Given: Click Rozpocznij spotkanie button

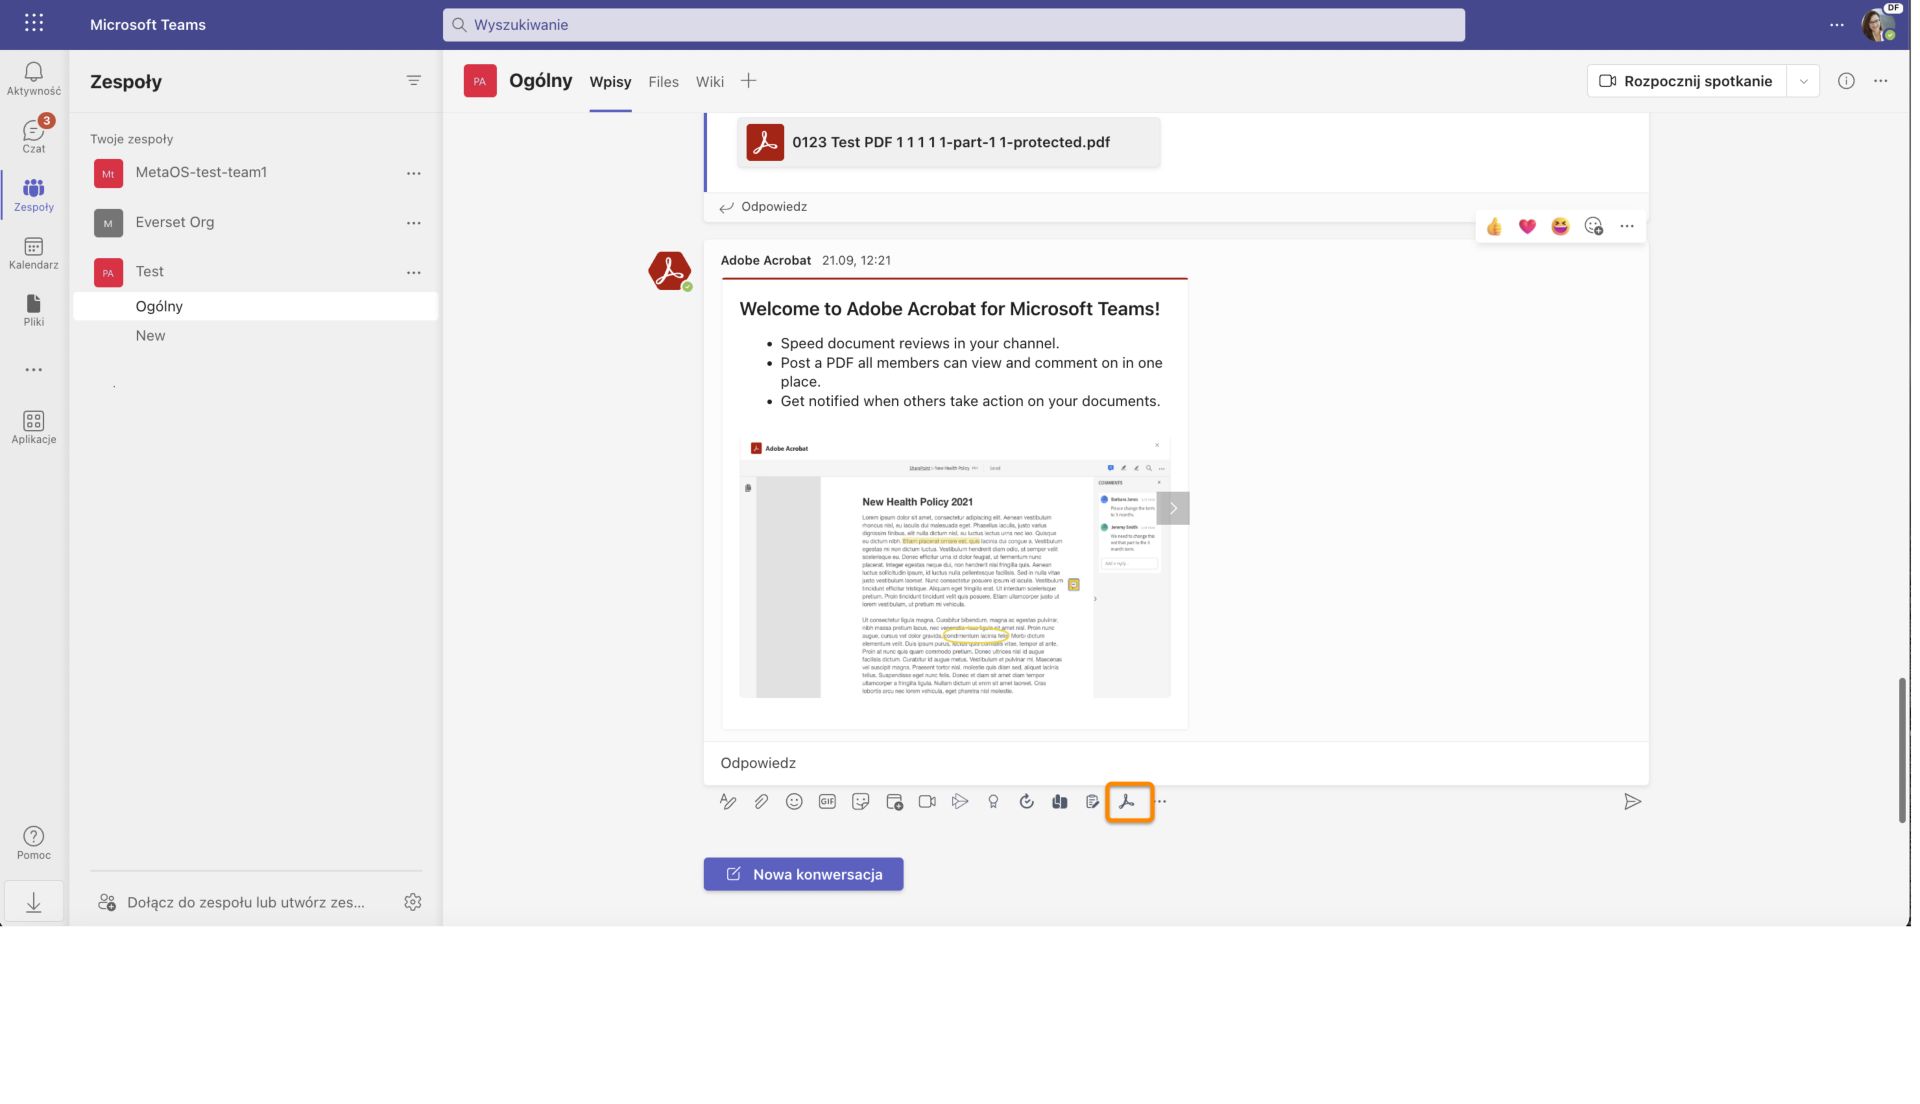Looking at the screenshot, I should point(1687,81).
